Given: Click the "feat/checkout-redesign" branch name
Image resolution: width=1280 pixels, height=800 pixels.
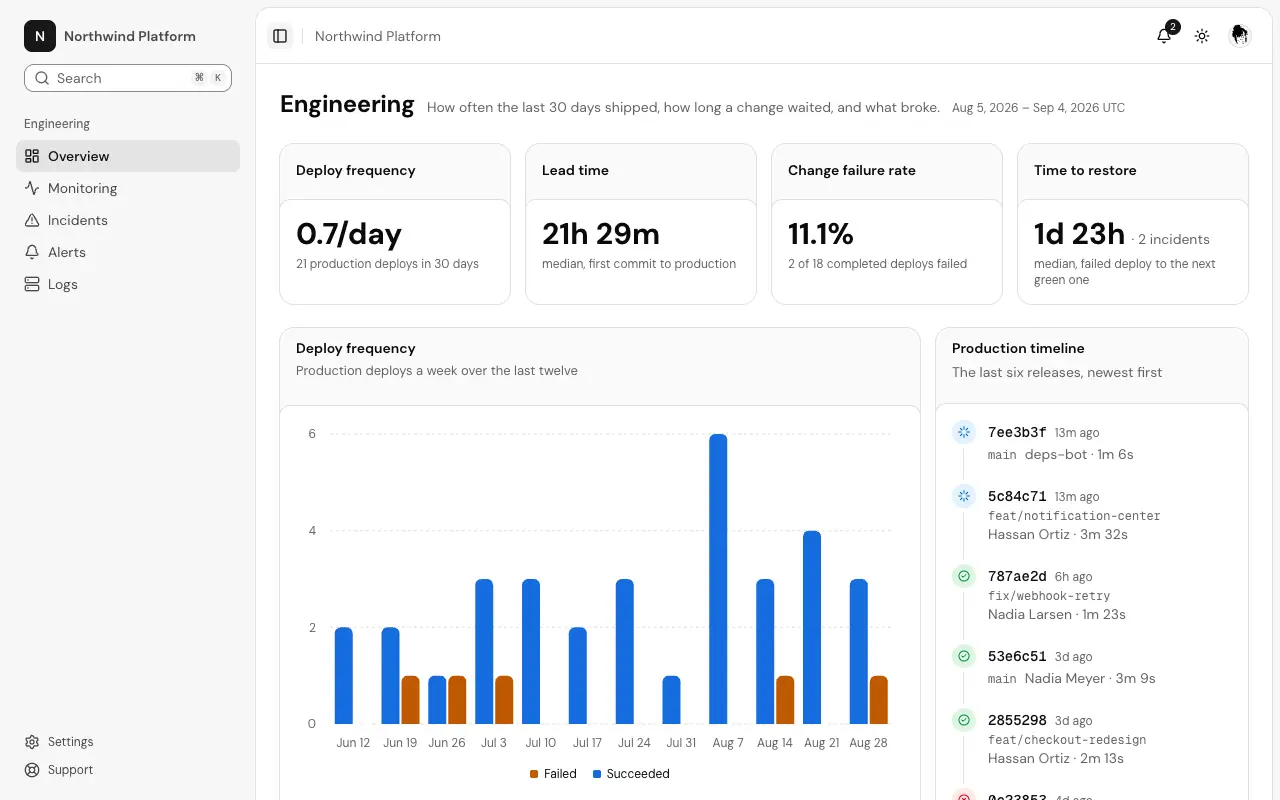Looking at the screenshot, I should [x=1067, y=740].
